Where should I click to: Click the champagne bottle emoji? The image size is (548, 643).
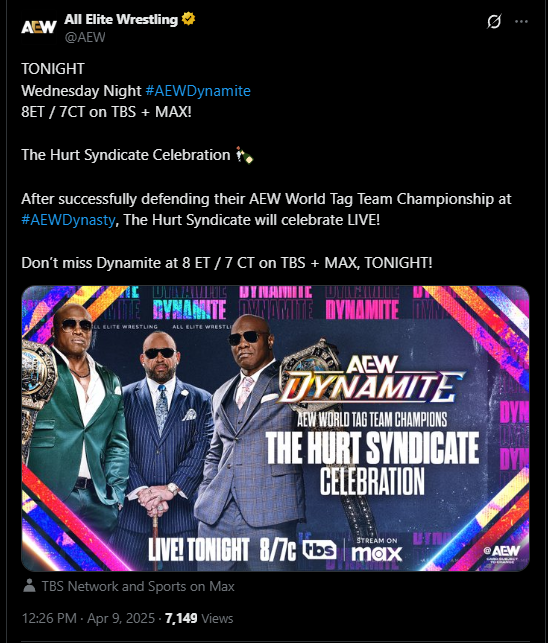[x=244, y=155]
